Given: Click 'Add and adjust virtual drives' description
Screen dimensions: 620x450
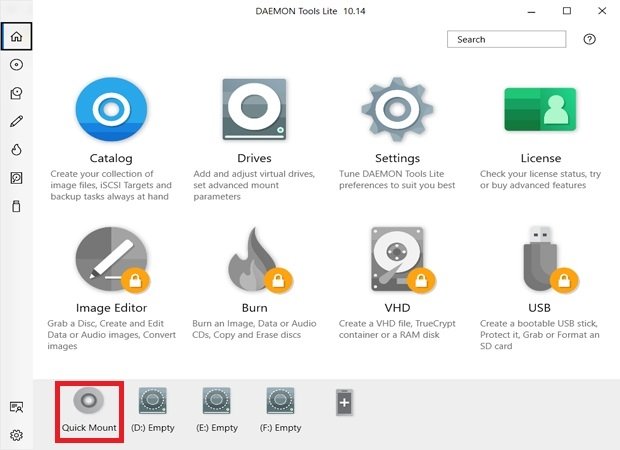Looking at the screenshot, I should (x=254, y=185).
